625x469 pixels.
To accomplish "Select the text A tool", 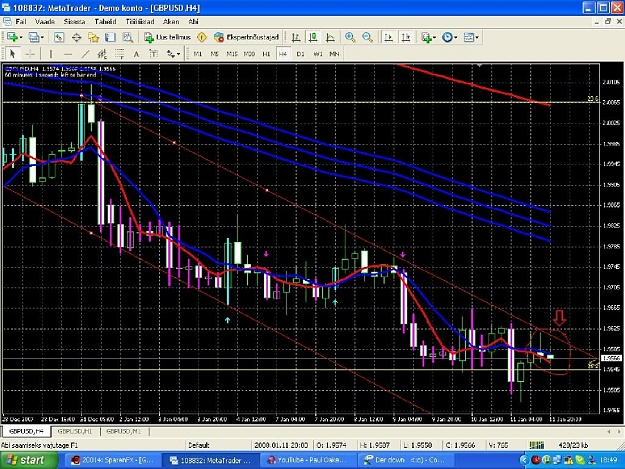I will click(x=136, y=54).
